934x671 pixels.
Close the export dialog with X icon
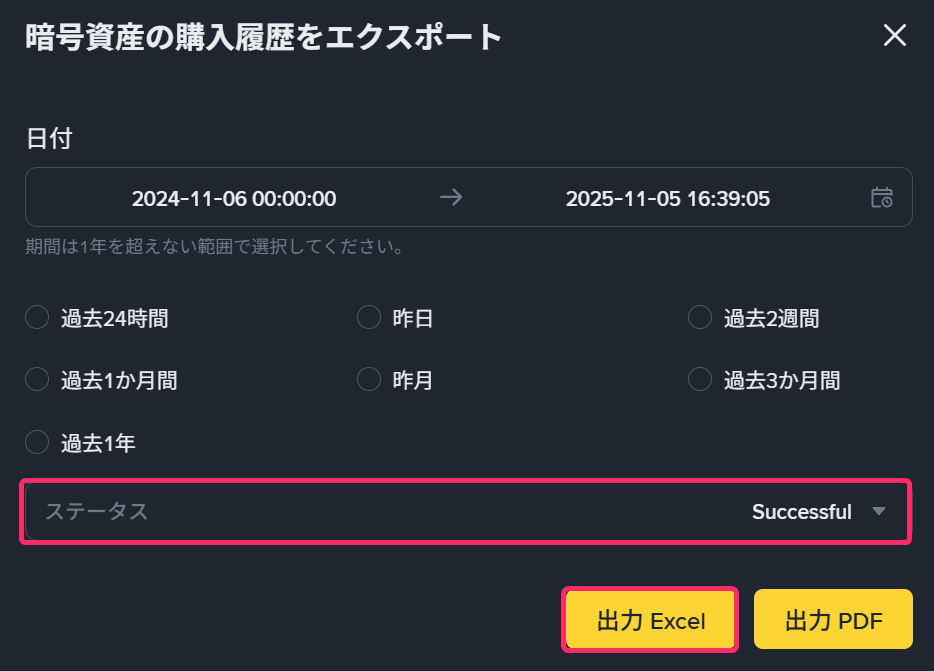pos(894,36)
